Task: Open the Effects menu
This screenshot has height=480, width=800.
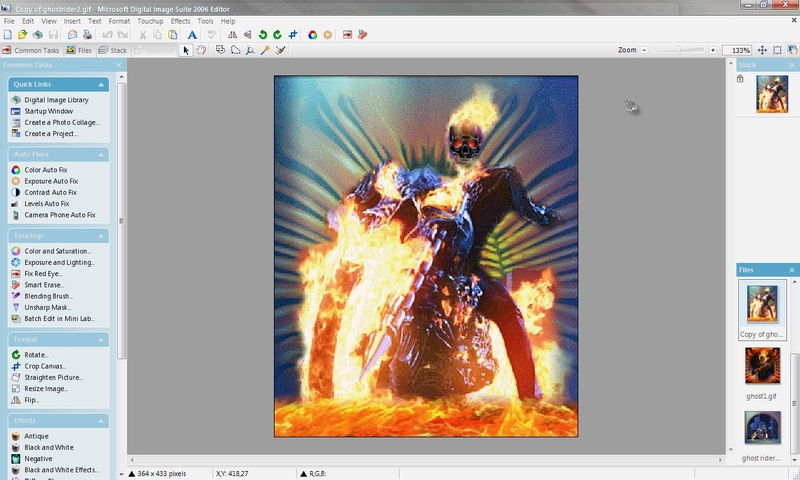Action: point(180,20)
